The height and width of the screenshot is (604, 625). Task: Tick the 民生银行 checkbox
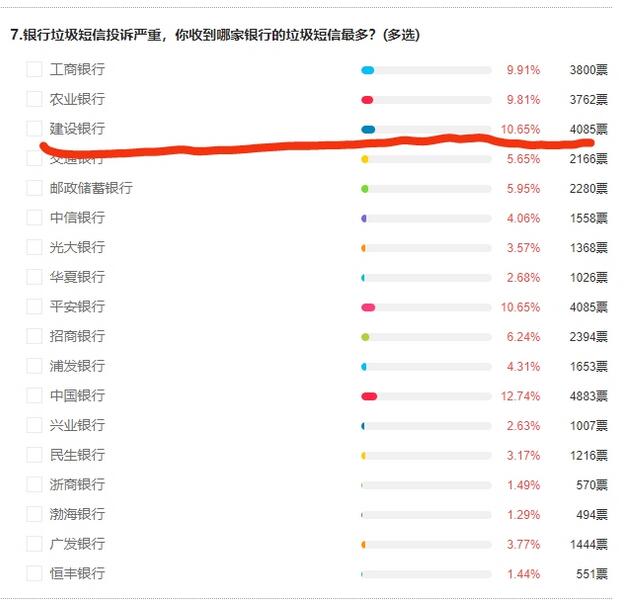(x=34, y=455)
